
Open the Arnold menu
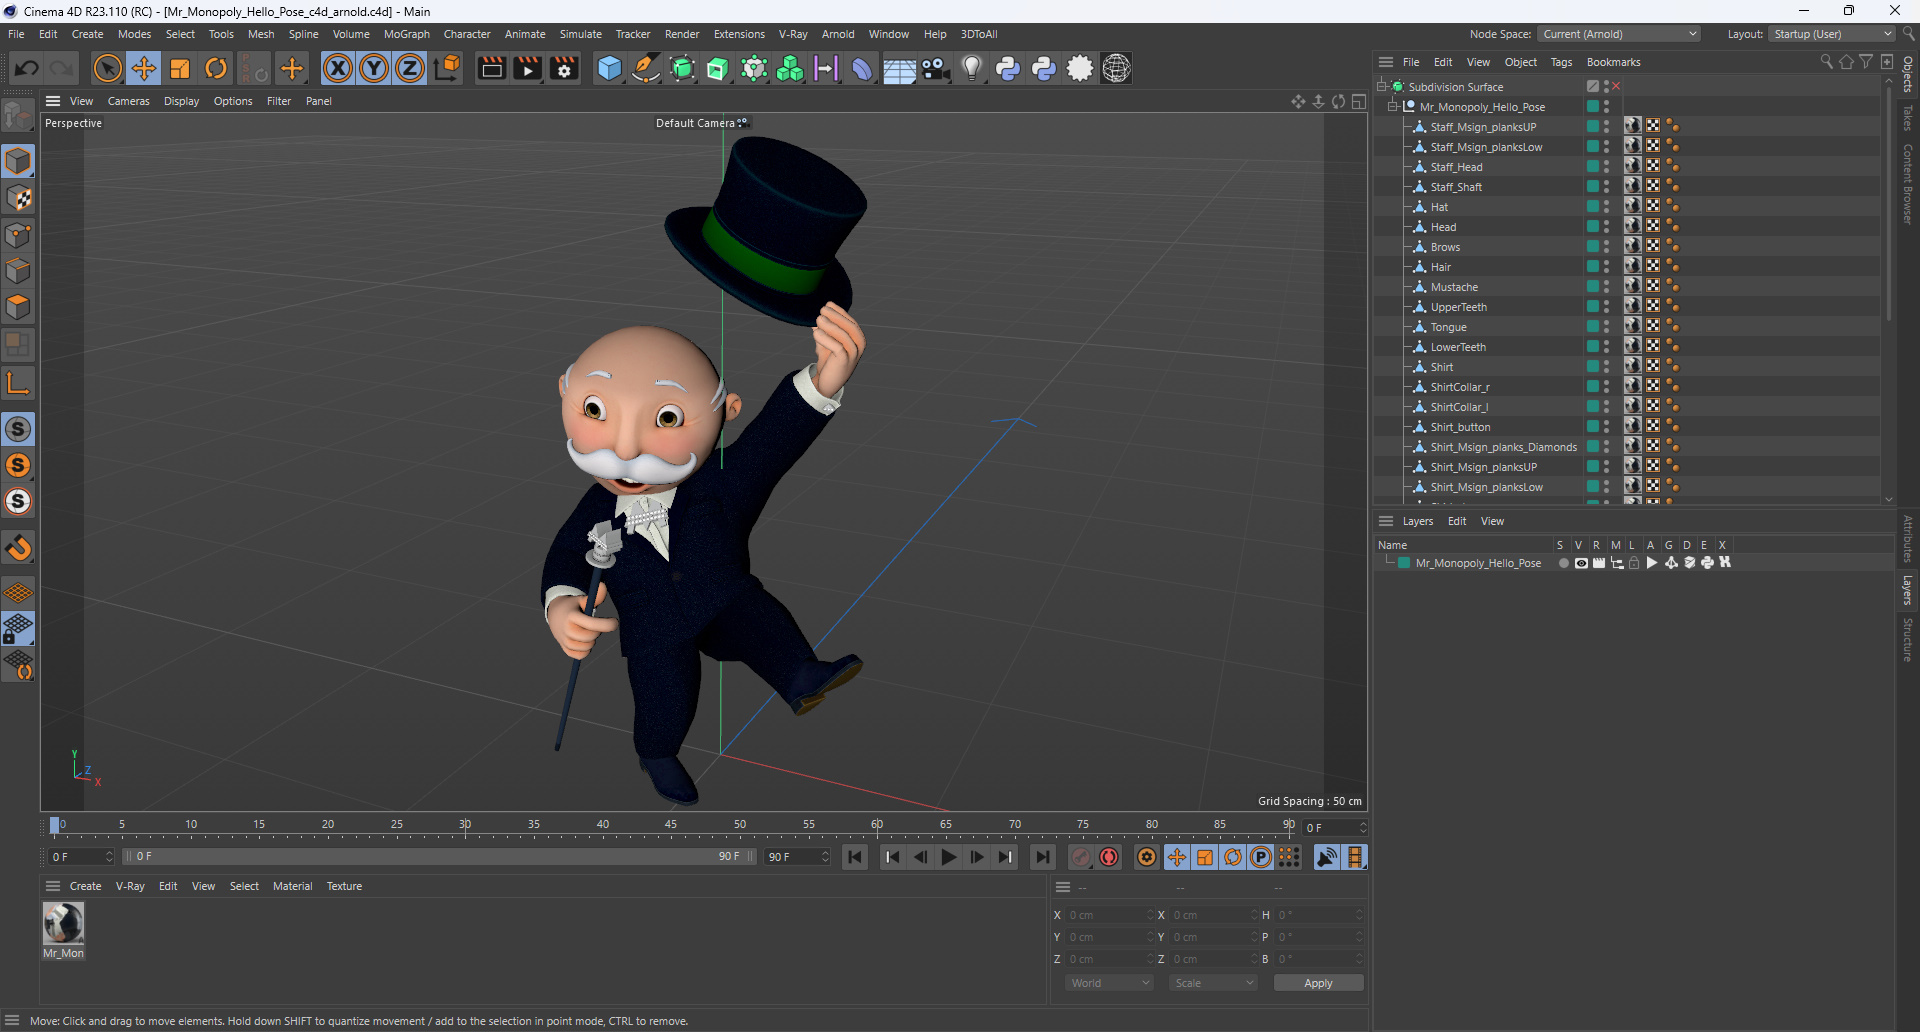[x=838, y=34]
